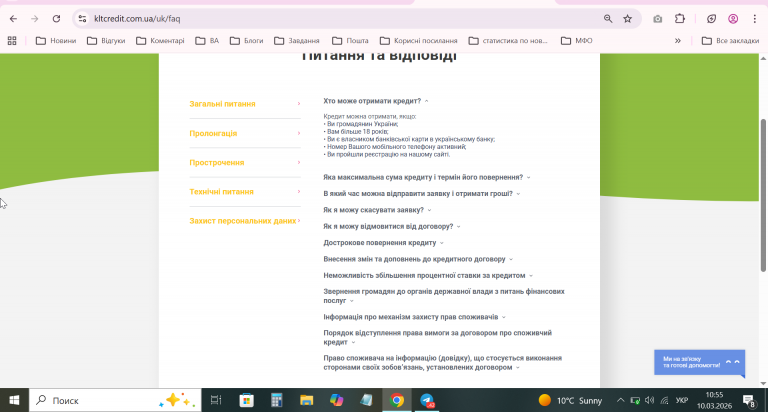Image resolution: width=768 pixels, height=412 pixels.
Task: Expand Звернення громадян до органів державної влади
Action: [x=444, y=296]
